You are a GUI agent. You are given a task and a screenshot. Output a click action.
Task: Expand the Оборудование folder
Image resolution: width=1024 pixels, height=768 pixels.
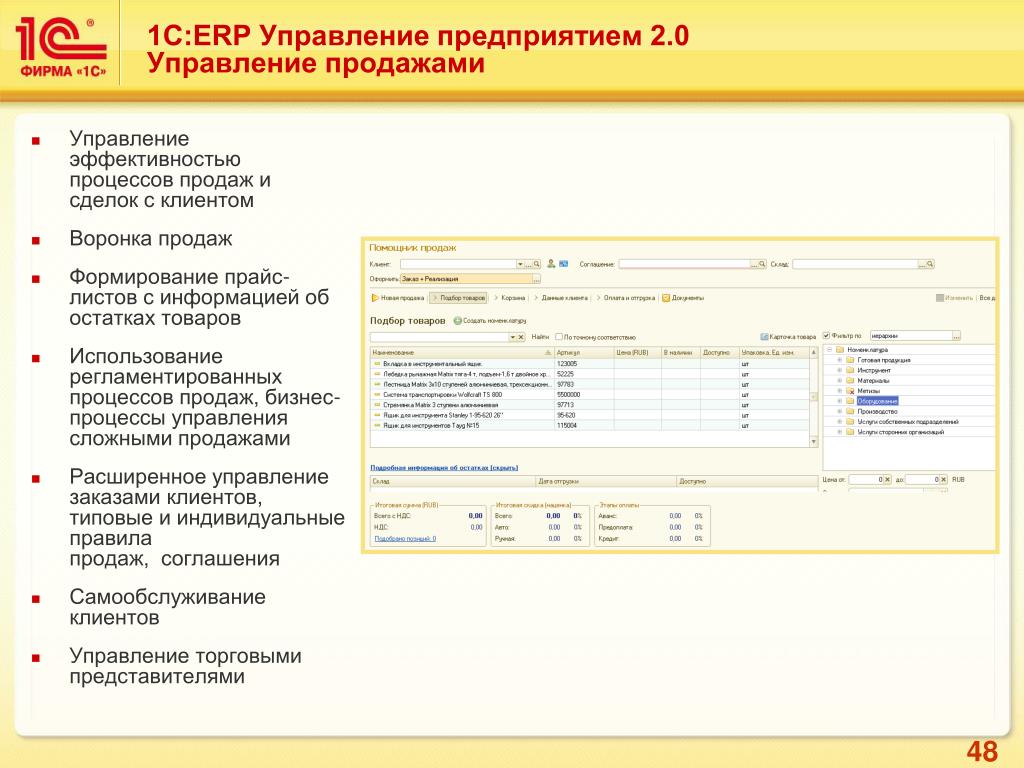click(x=840, y=401)
